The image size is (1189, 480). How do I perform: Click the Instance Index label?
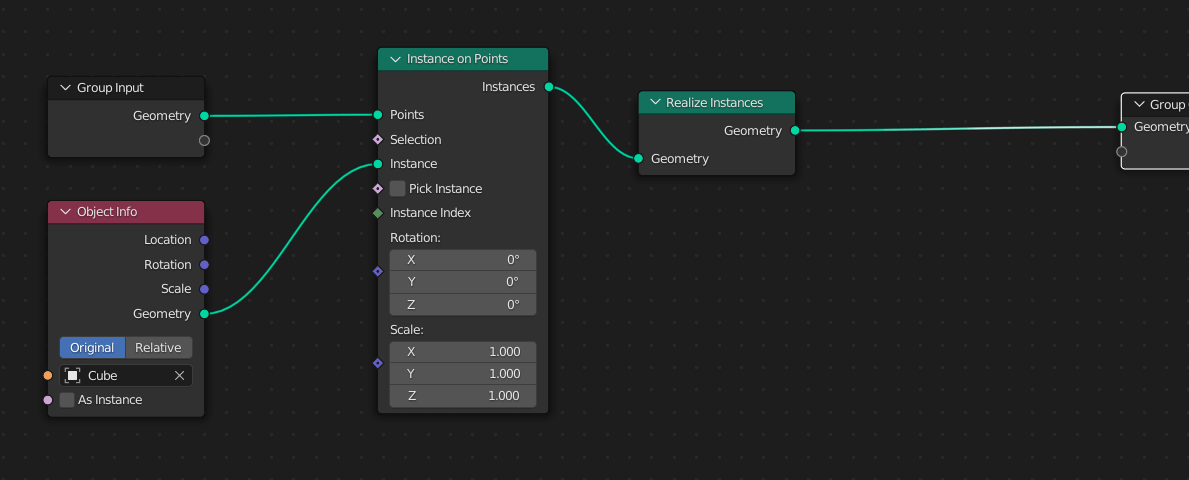[430, 213]
